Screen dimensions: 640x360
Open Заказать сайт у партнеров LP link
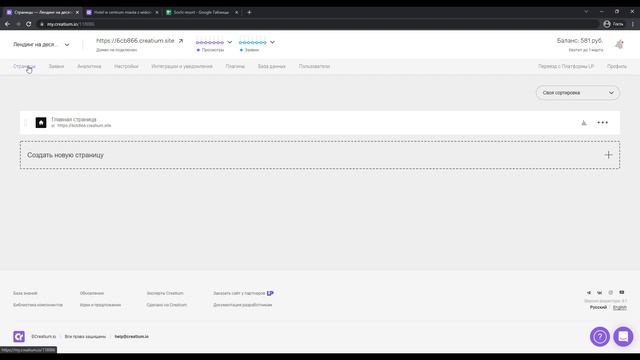tap(243, 293)
